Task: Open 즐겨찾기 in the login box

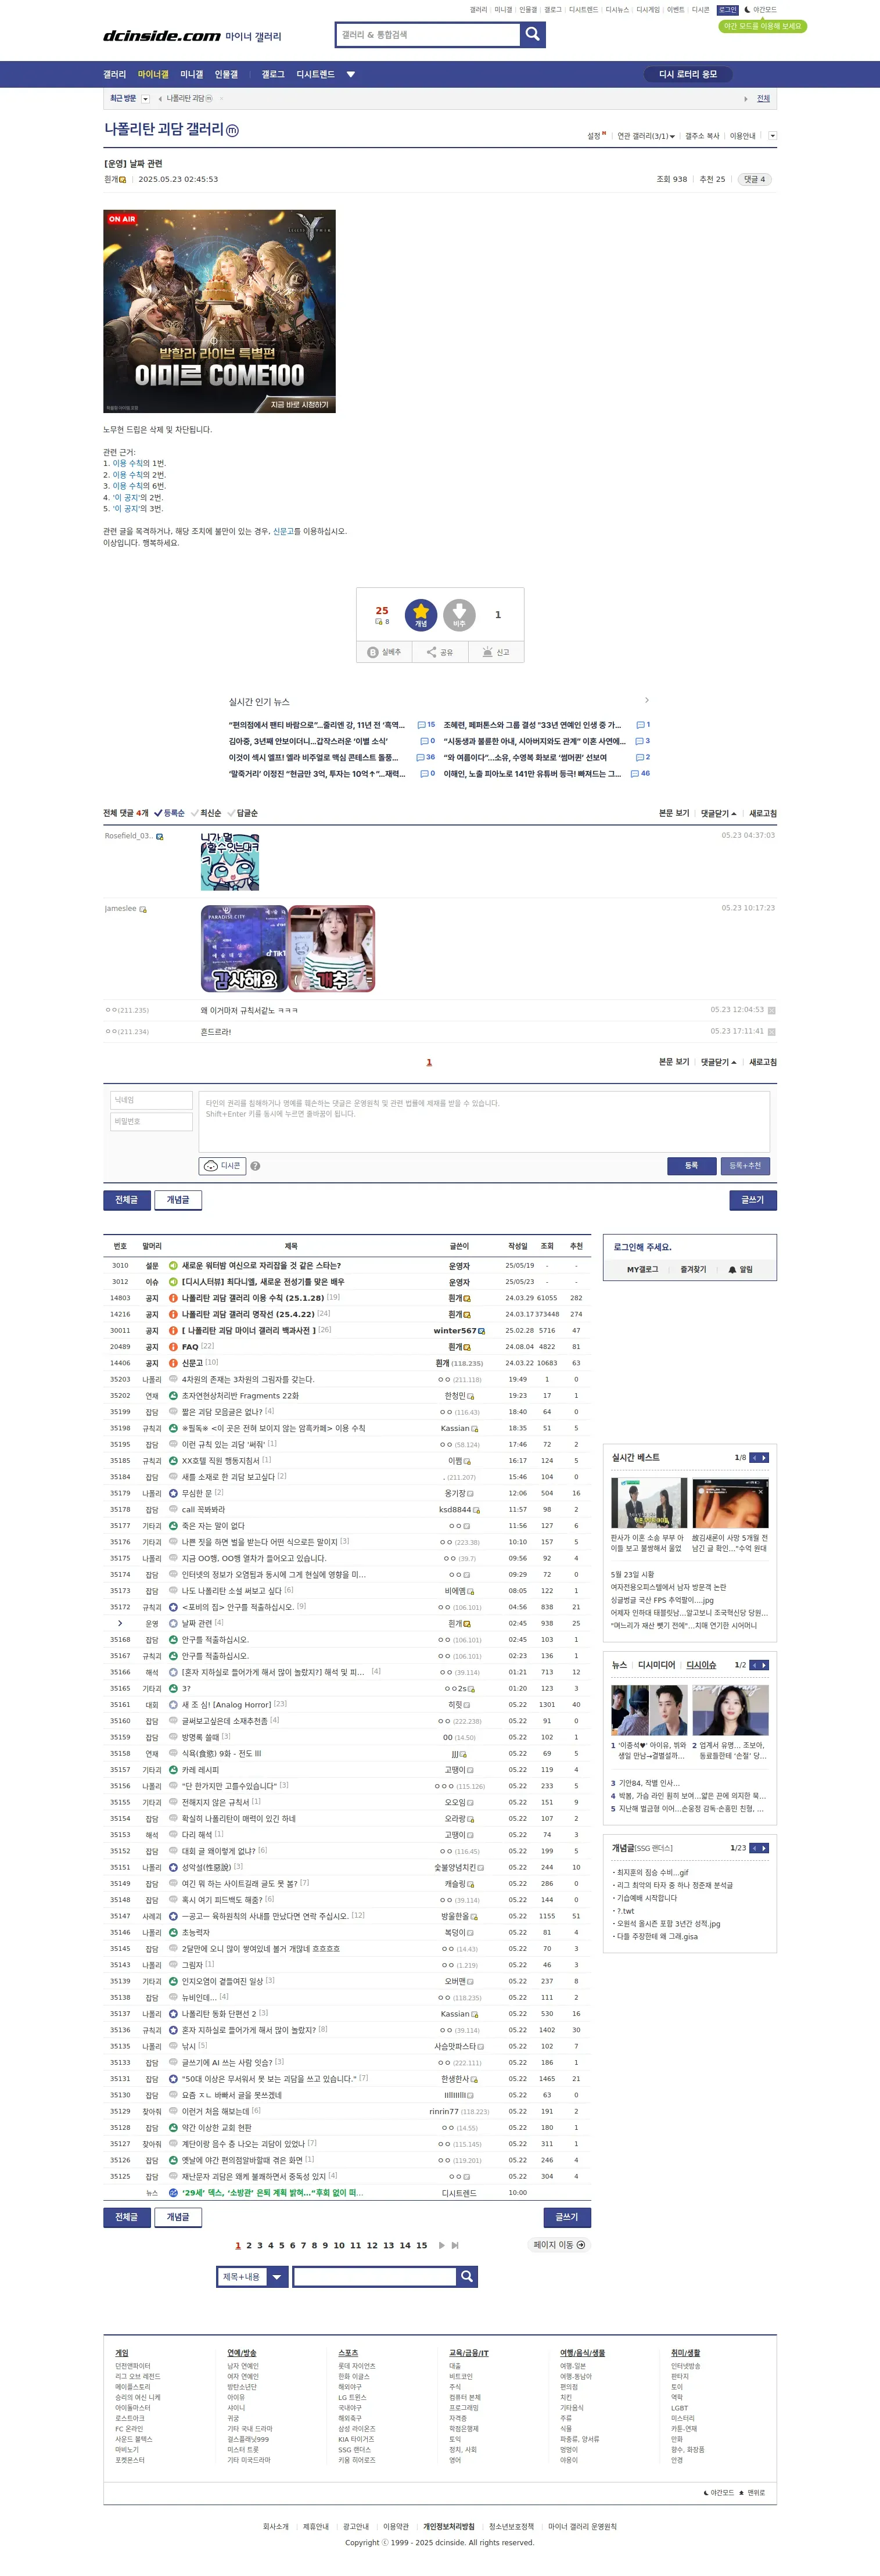Action: tap(693, 1270)
